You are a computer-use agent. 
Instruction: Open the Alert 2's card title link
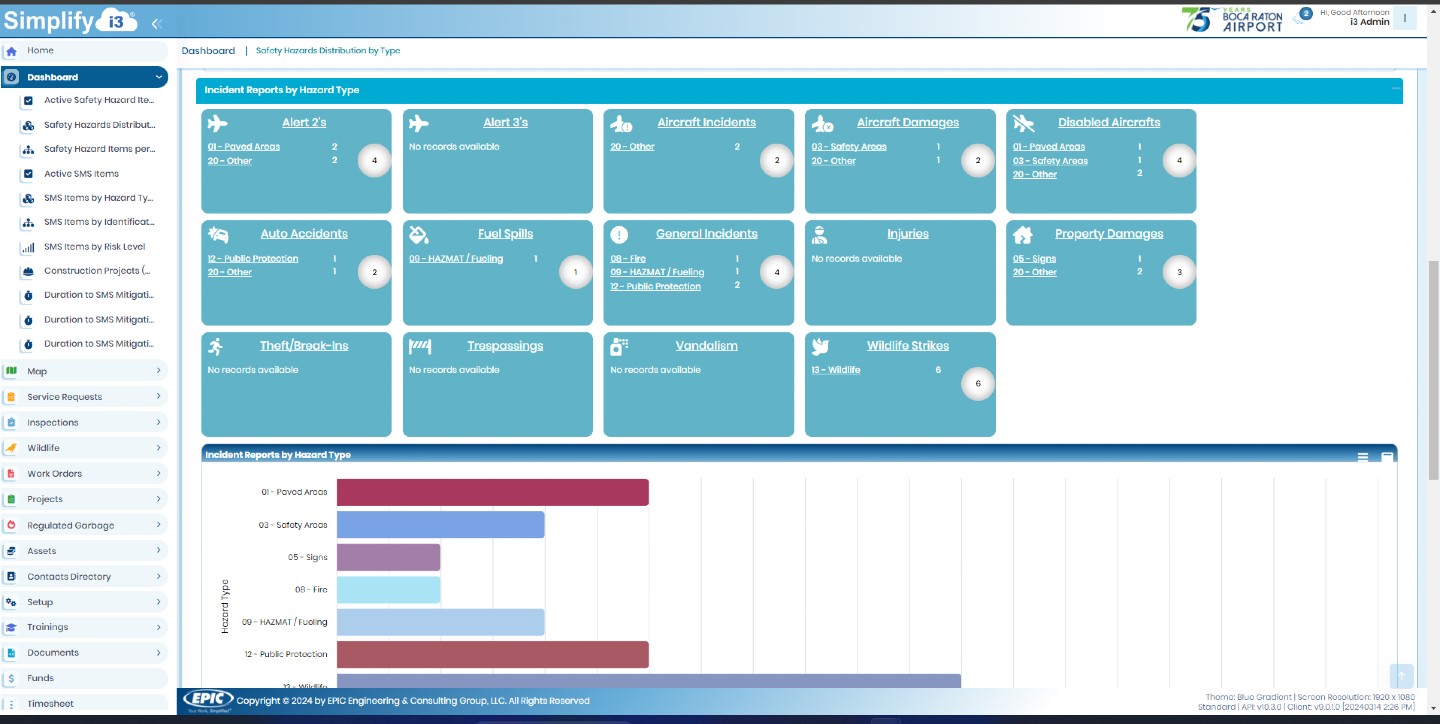coord(304,123)
